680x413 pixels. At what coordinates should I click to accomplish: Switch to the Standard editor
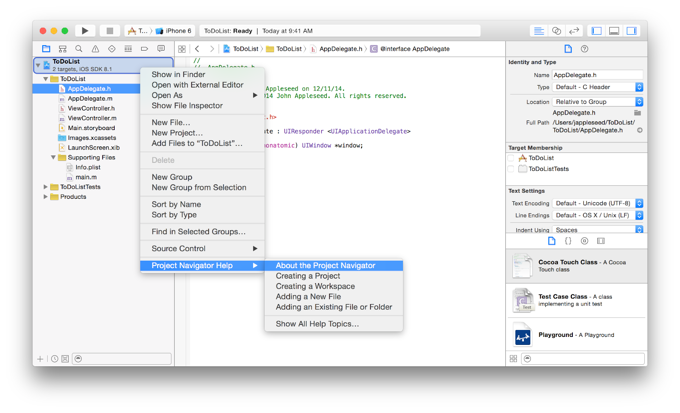coord(539,30)
